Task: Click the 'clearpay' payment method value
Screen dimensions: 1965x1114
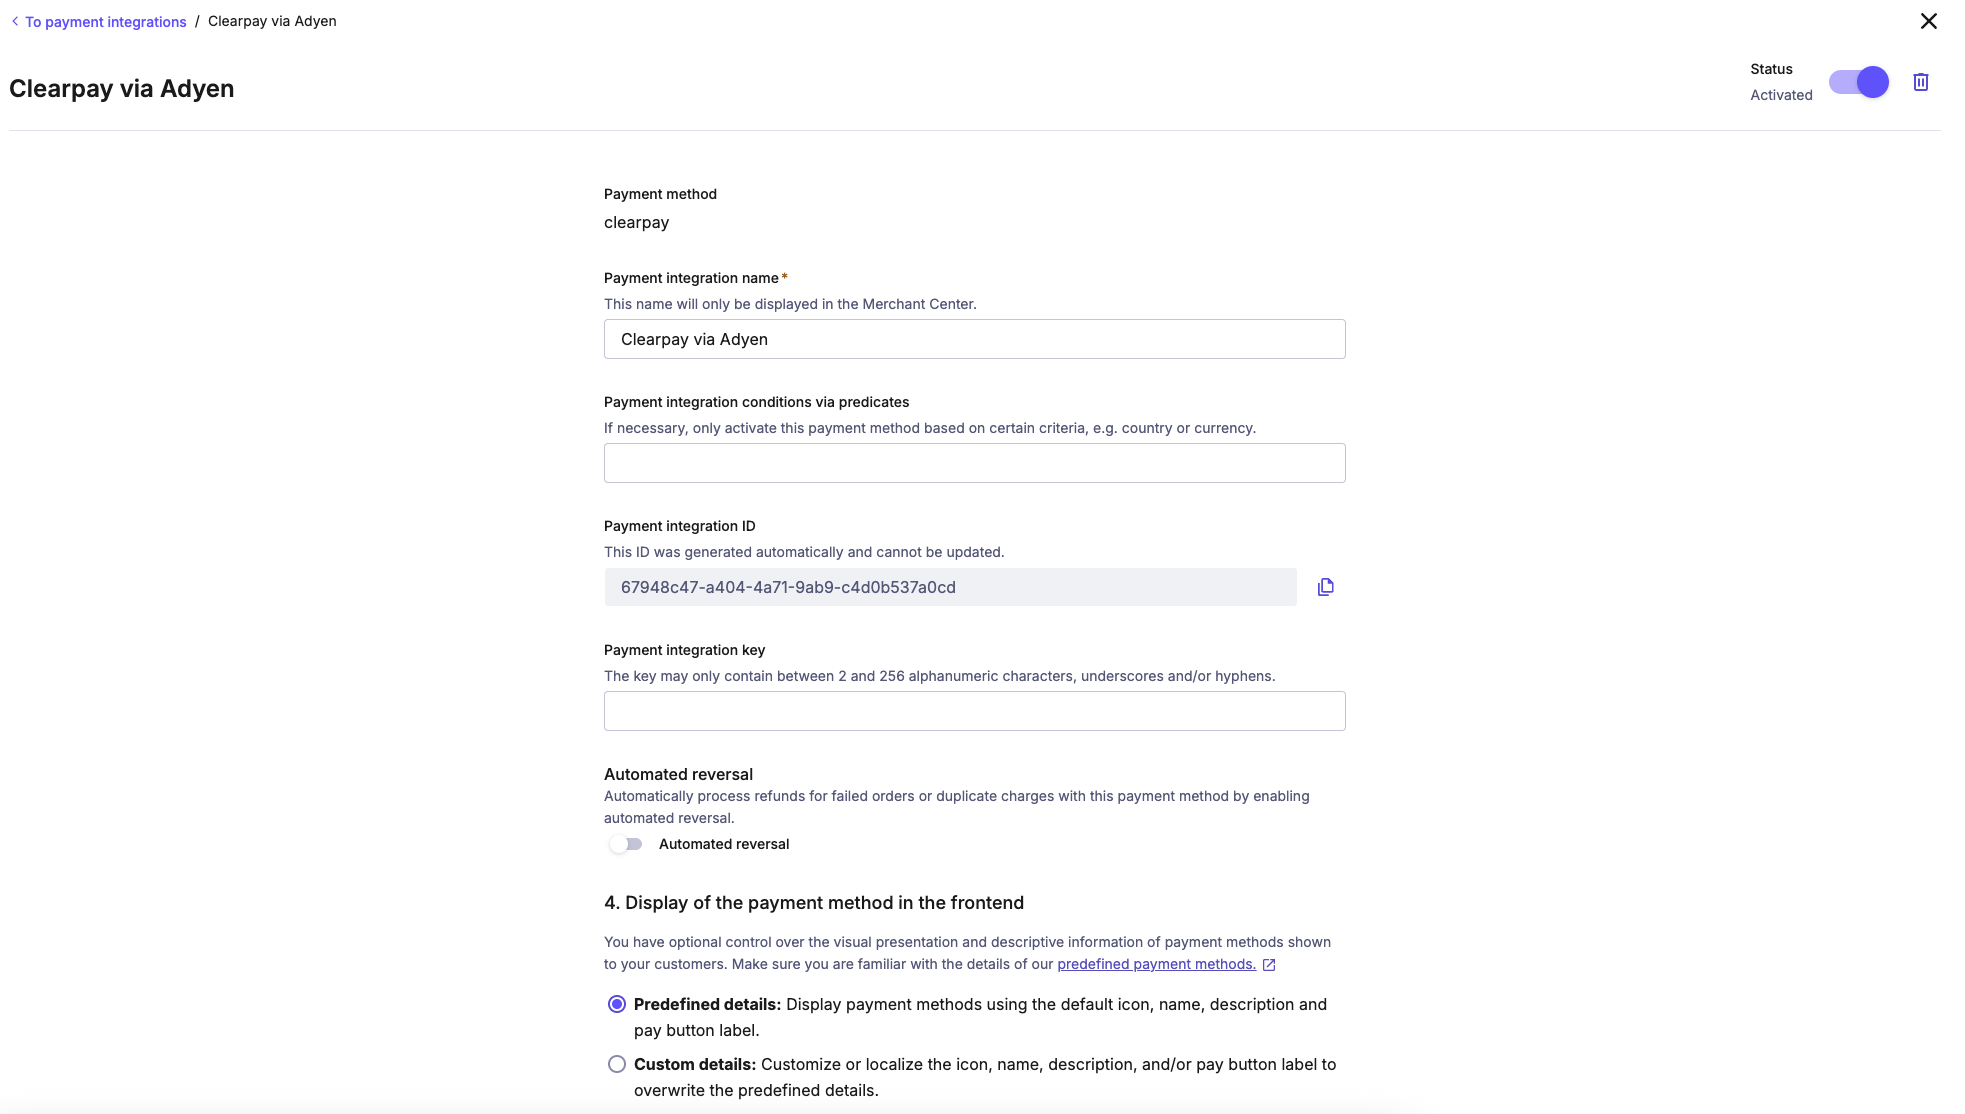Action: coord(636,222)
